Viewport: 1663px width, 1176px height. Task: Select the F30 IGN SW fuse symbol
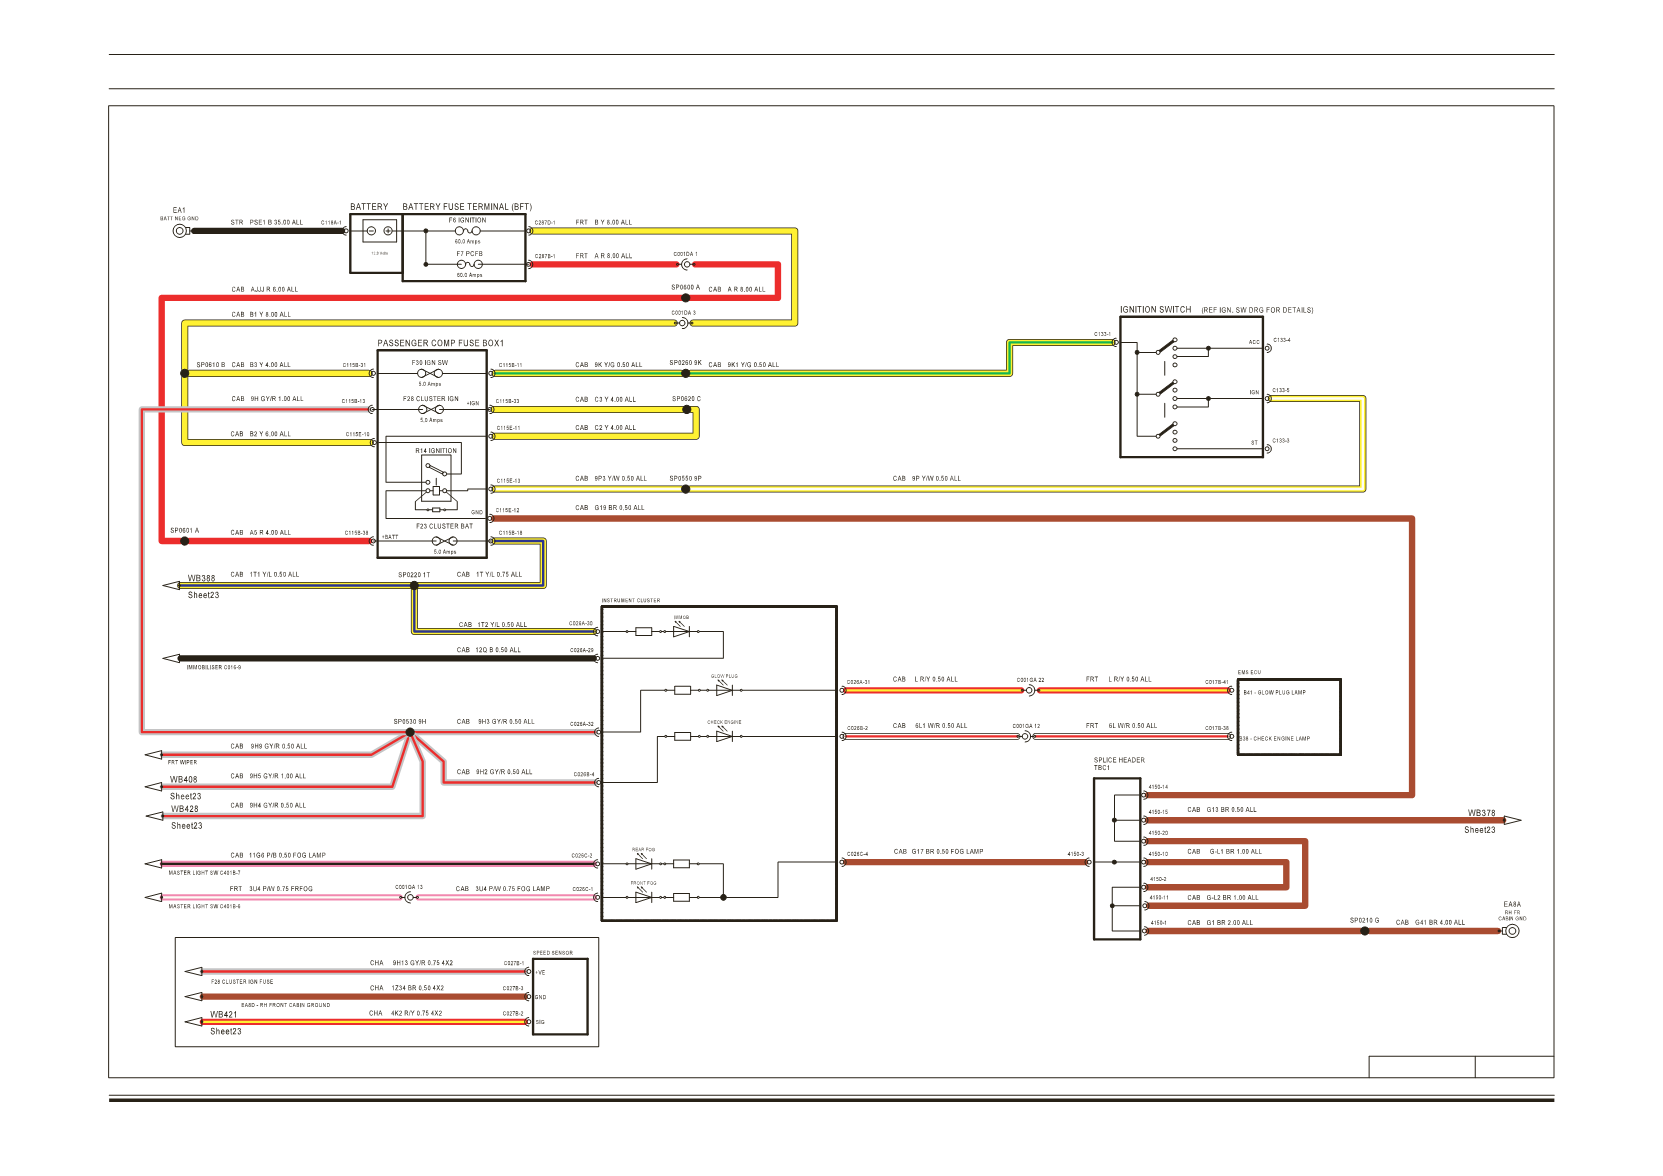pos(430,374)
